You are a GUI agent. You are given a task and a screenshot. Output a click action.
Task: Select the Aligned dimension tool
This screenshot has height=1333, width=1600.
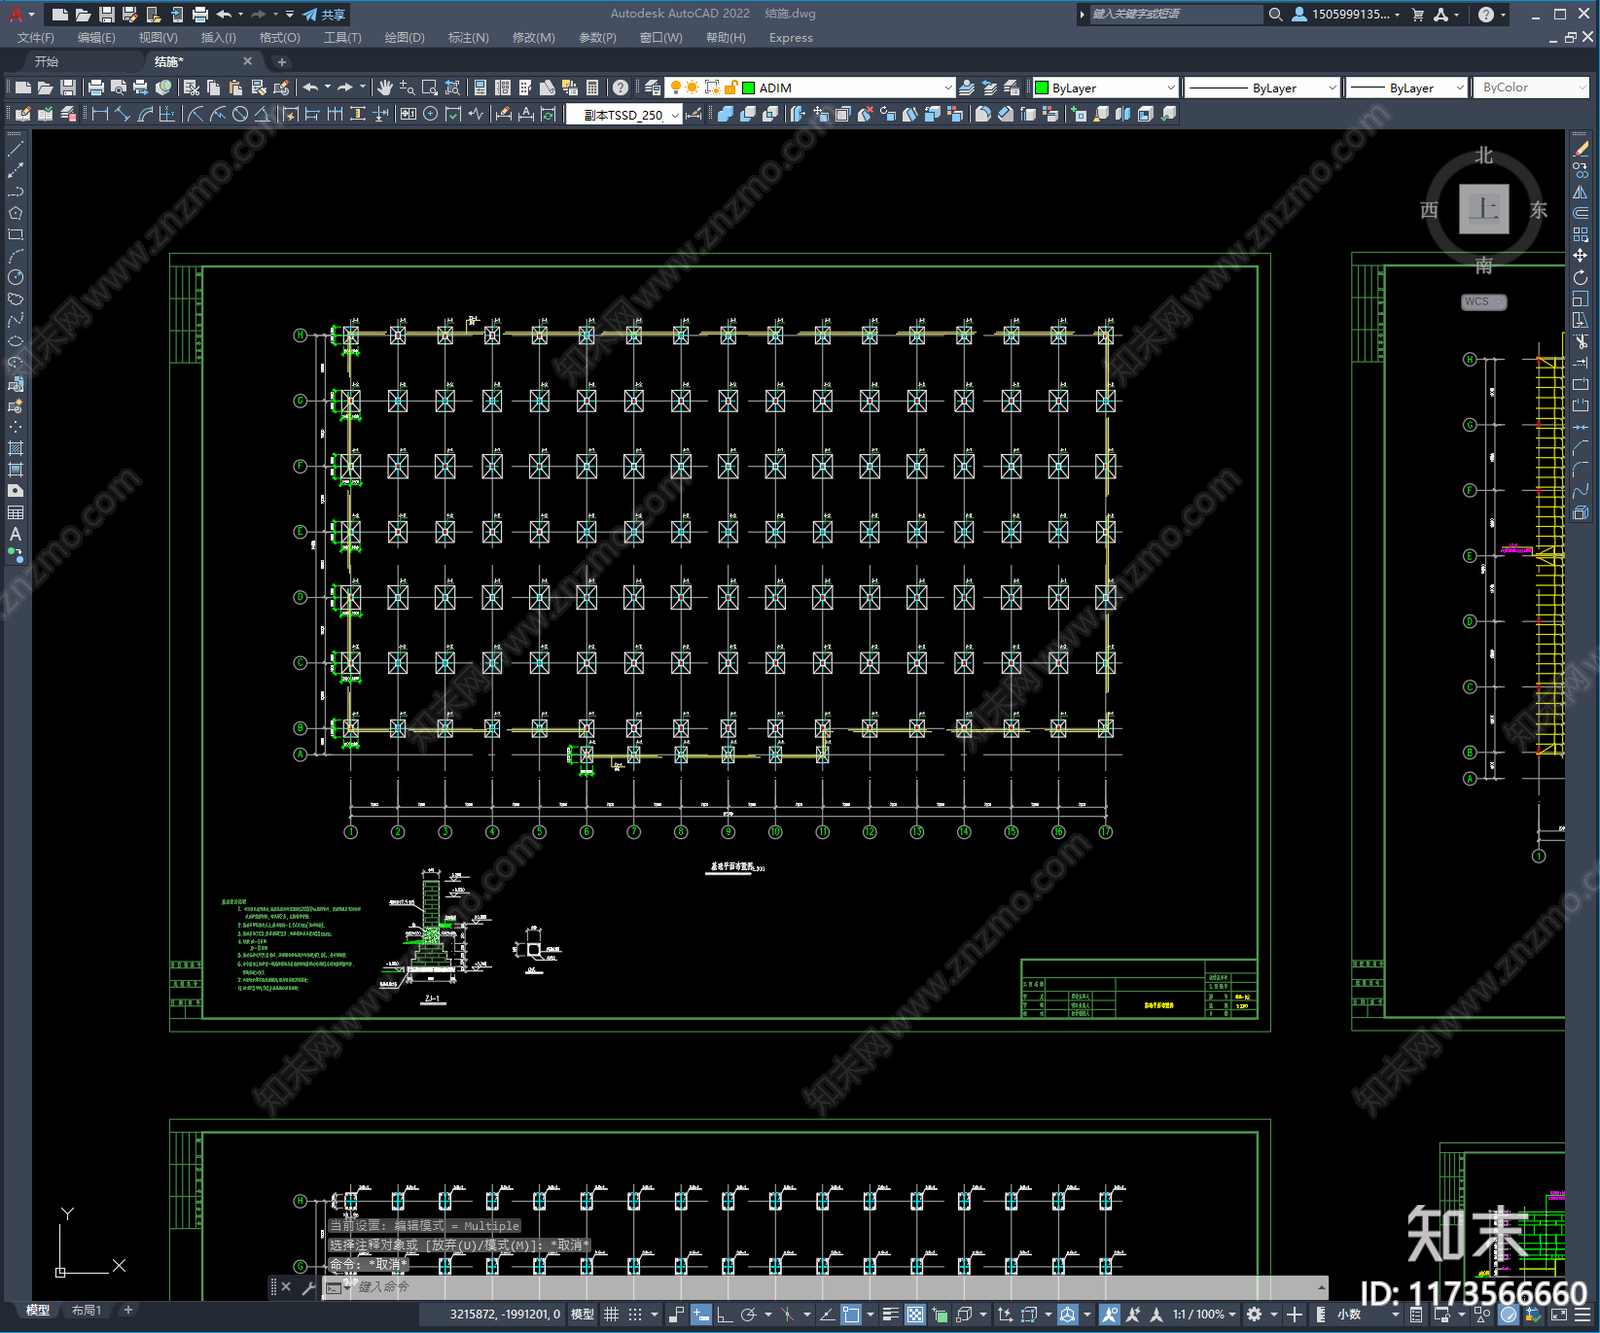tap(122, 114)
